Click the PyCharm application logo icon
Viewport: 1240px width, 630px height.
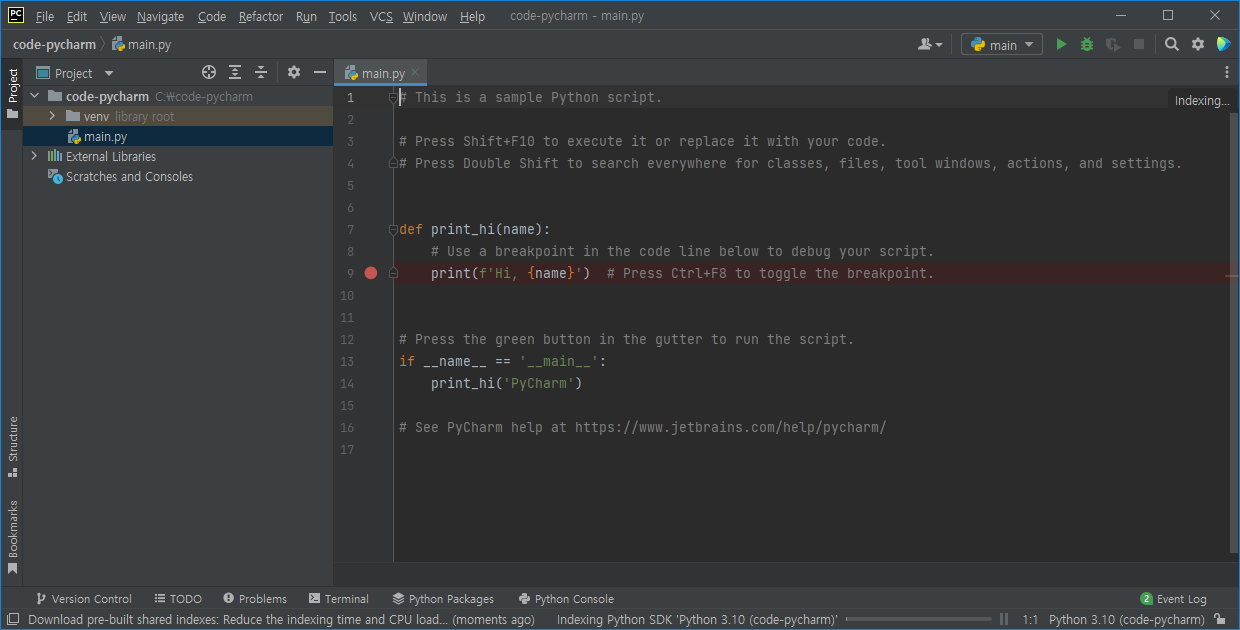16,15
